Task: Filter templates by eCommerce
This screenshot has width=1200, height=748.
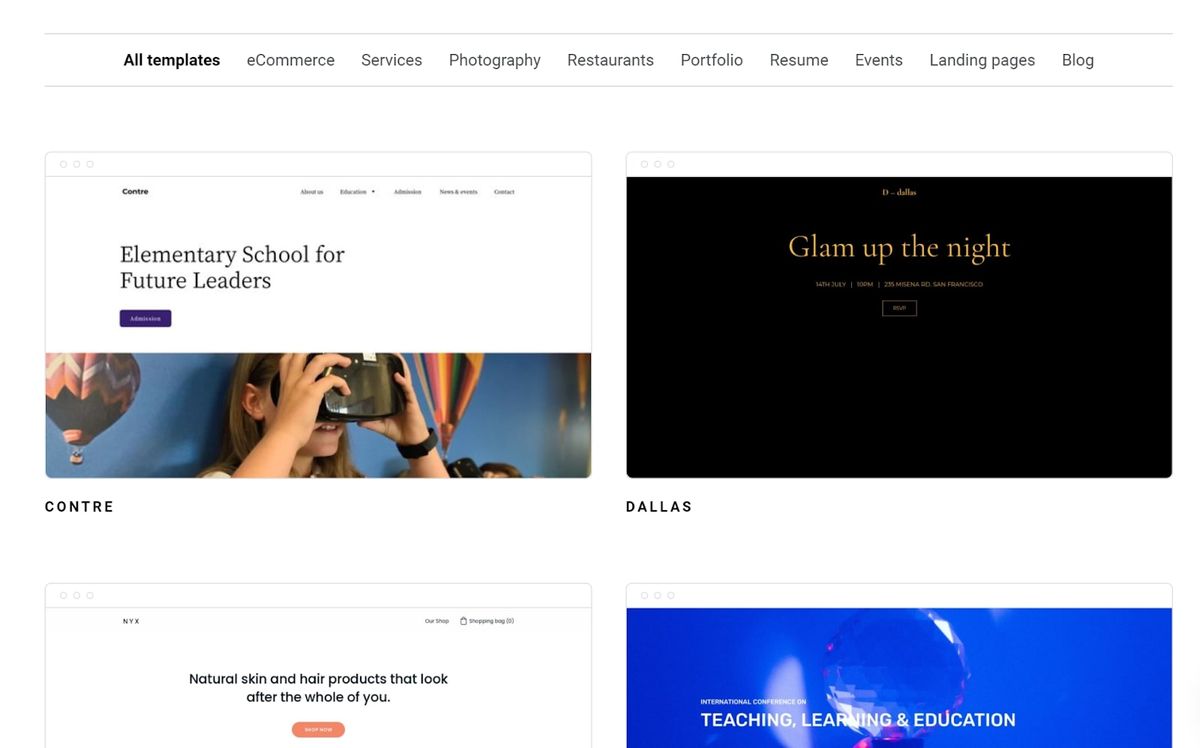Action: (x=291, y=60)
